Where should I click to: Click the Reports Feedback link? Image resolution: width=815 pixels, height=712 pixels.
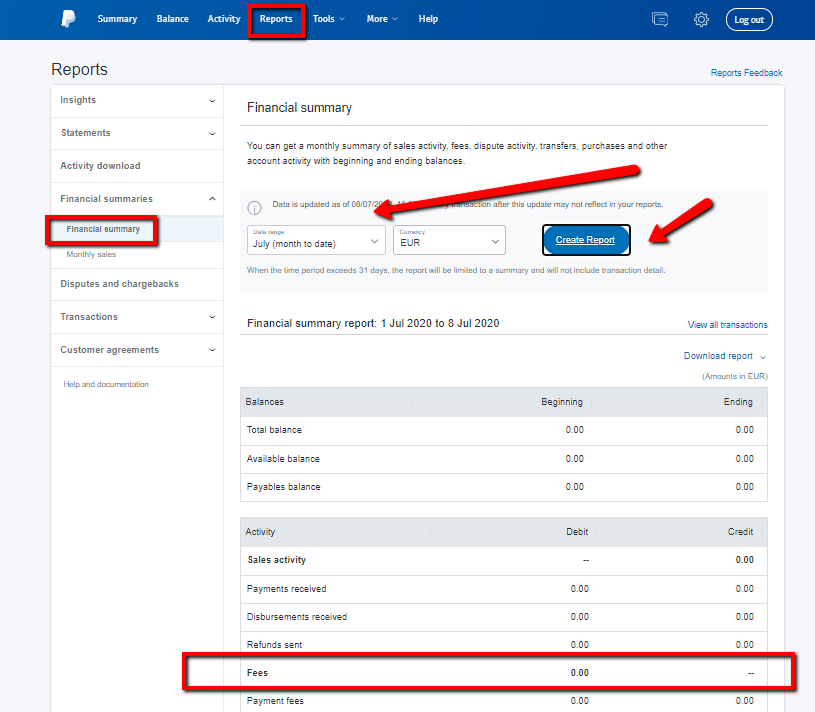[x=746, y=73]
